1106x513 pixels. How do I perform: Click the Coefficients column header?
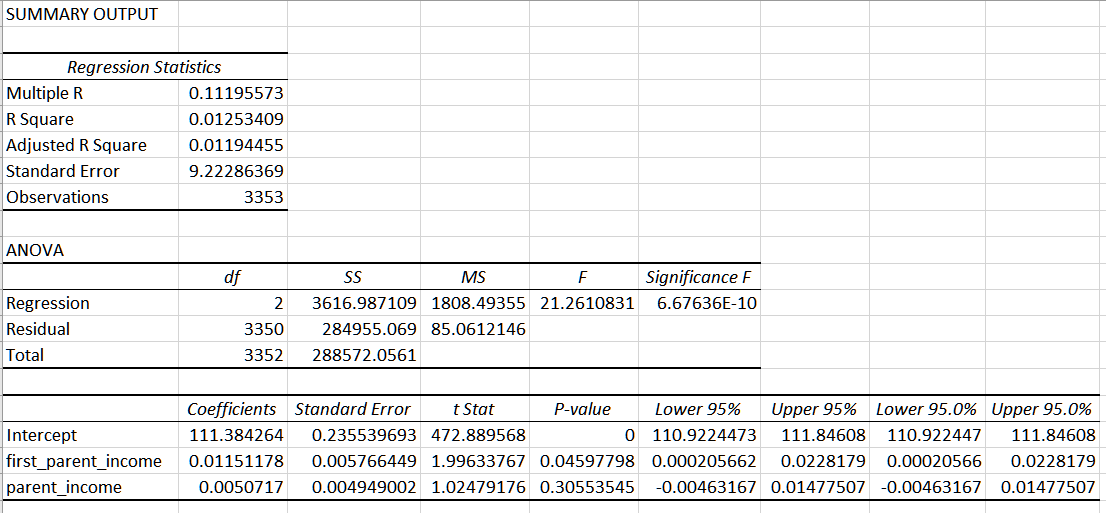pyautogui.click(x=233, y=409)
